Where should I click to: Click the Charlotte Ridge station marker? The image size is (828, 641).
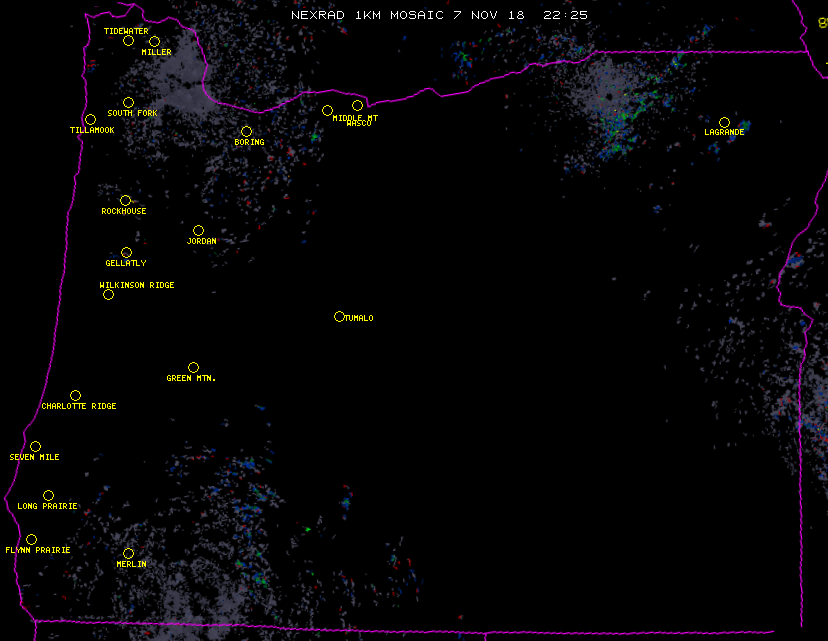75,396
